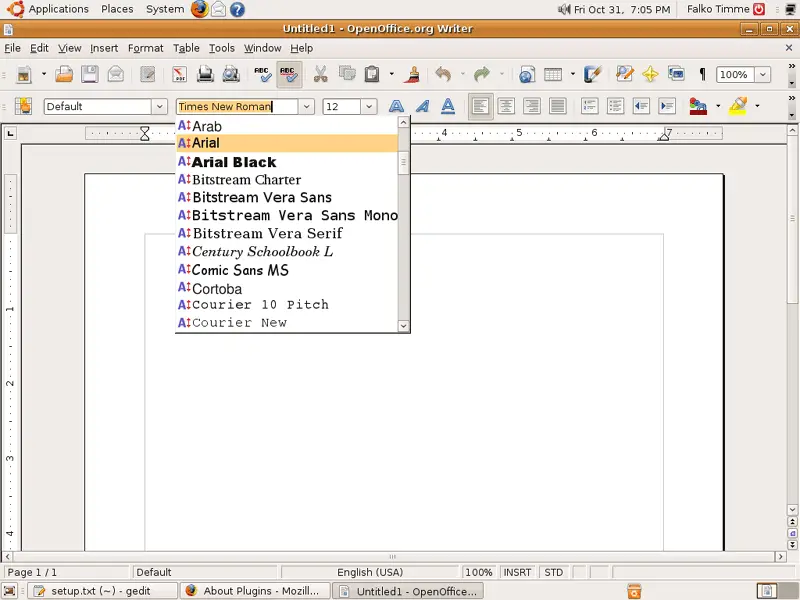Click the font list scroll down arrow

pos(404,326)
